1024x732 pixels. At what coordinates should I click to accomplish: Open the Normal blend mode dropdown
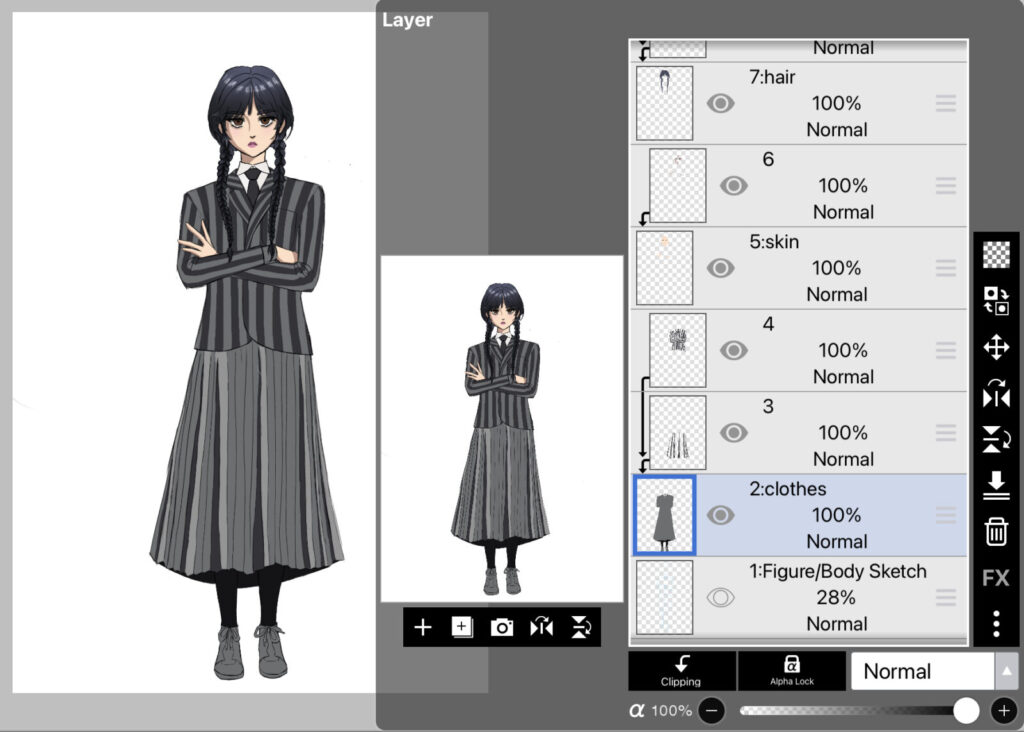(921, 671)
